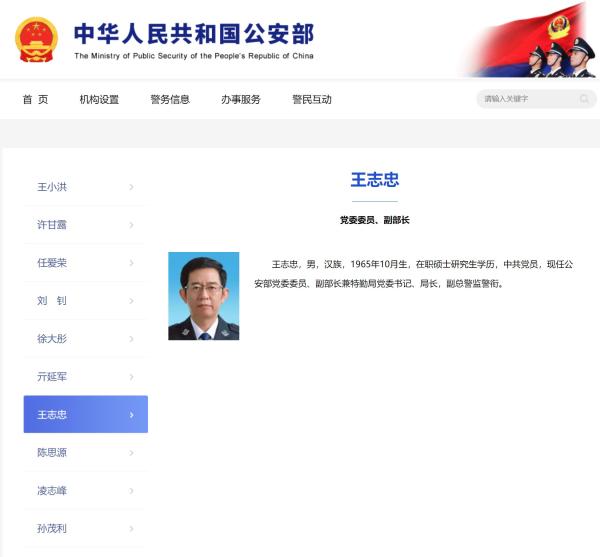Click the chevron beside 任爱荣

coord(131,263)
